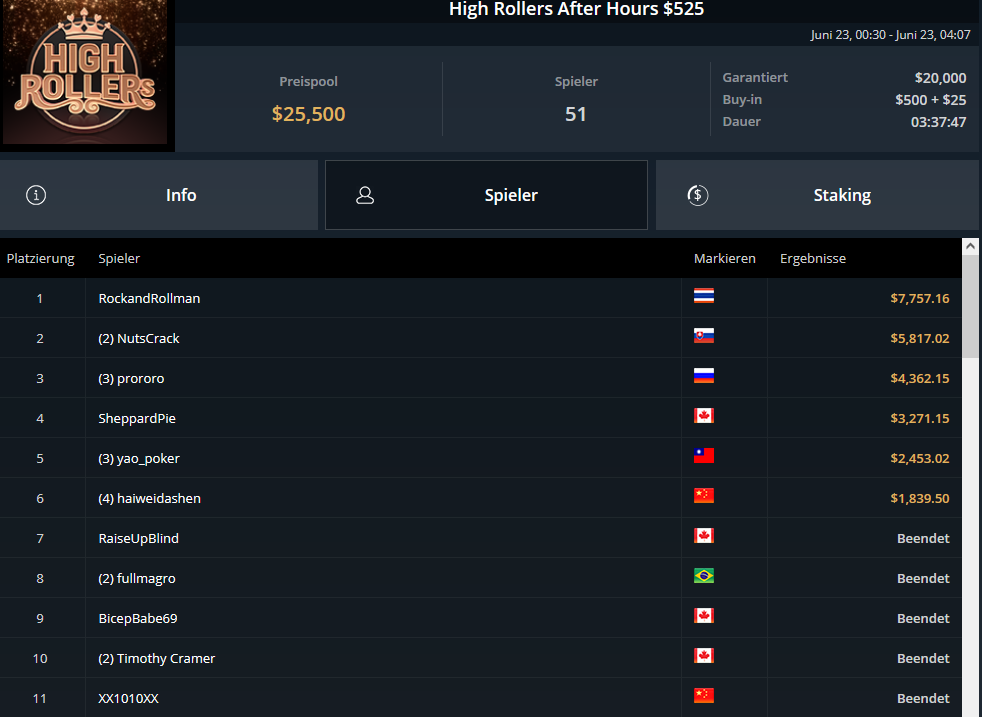This screenshot has height=717, width=982.
Task: Click the Taiwan flag beside yao_poker
Action: (x=704, y=456)
